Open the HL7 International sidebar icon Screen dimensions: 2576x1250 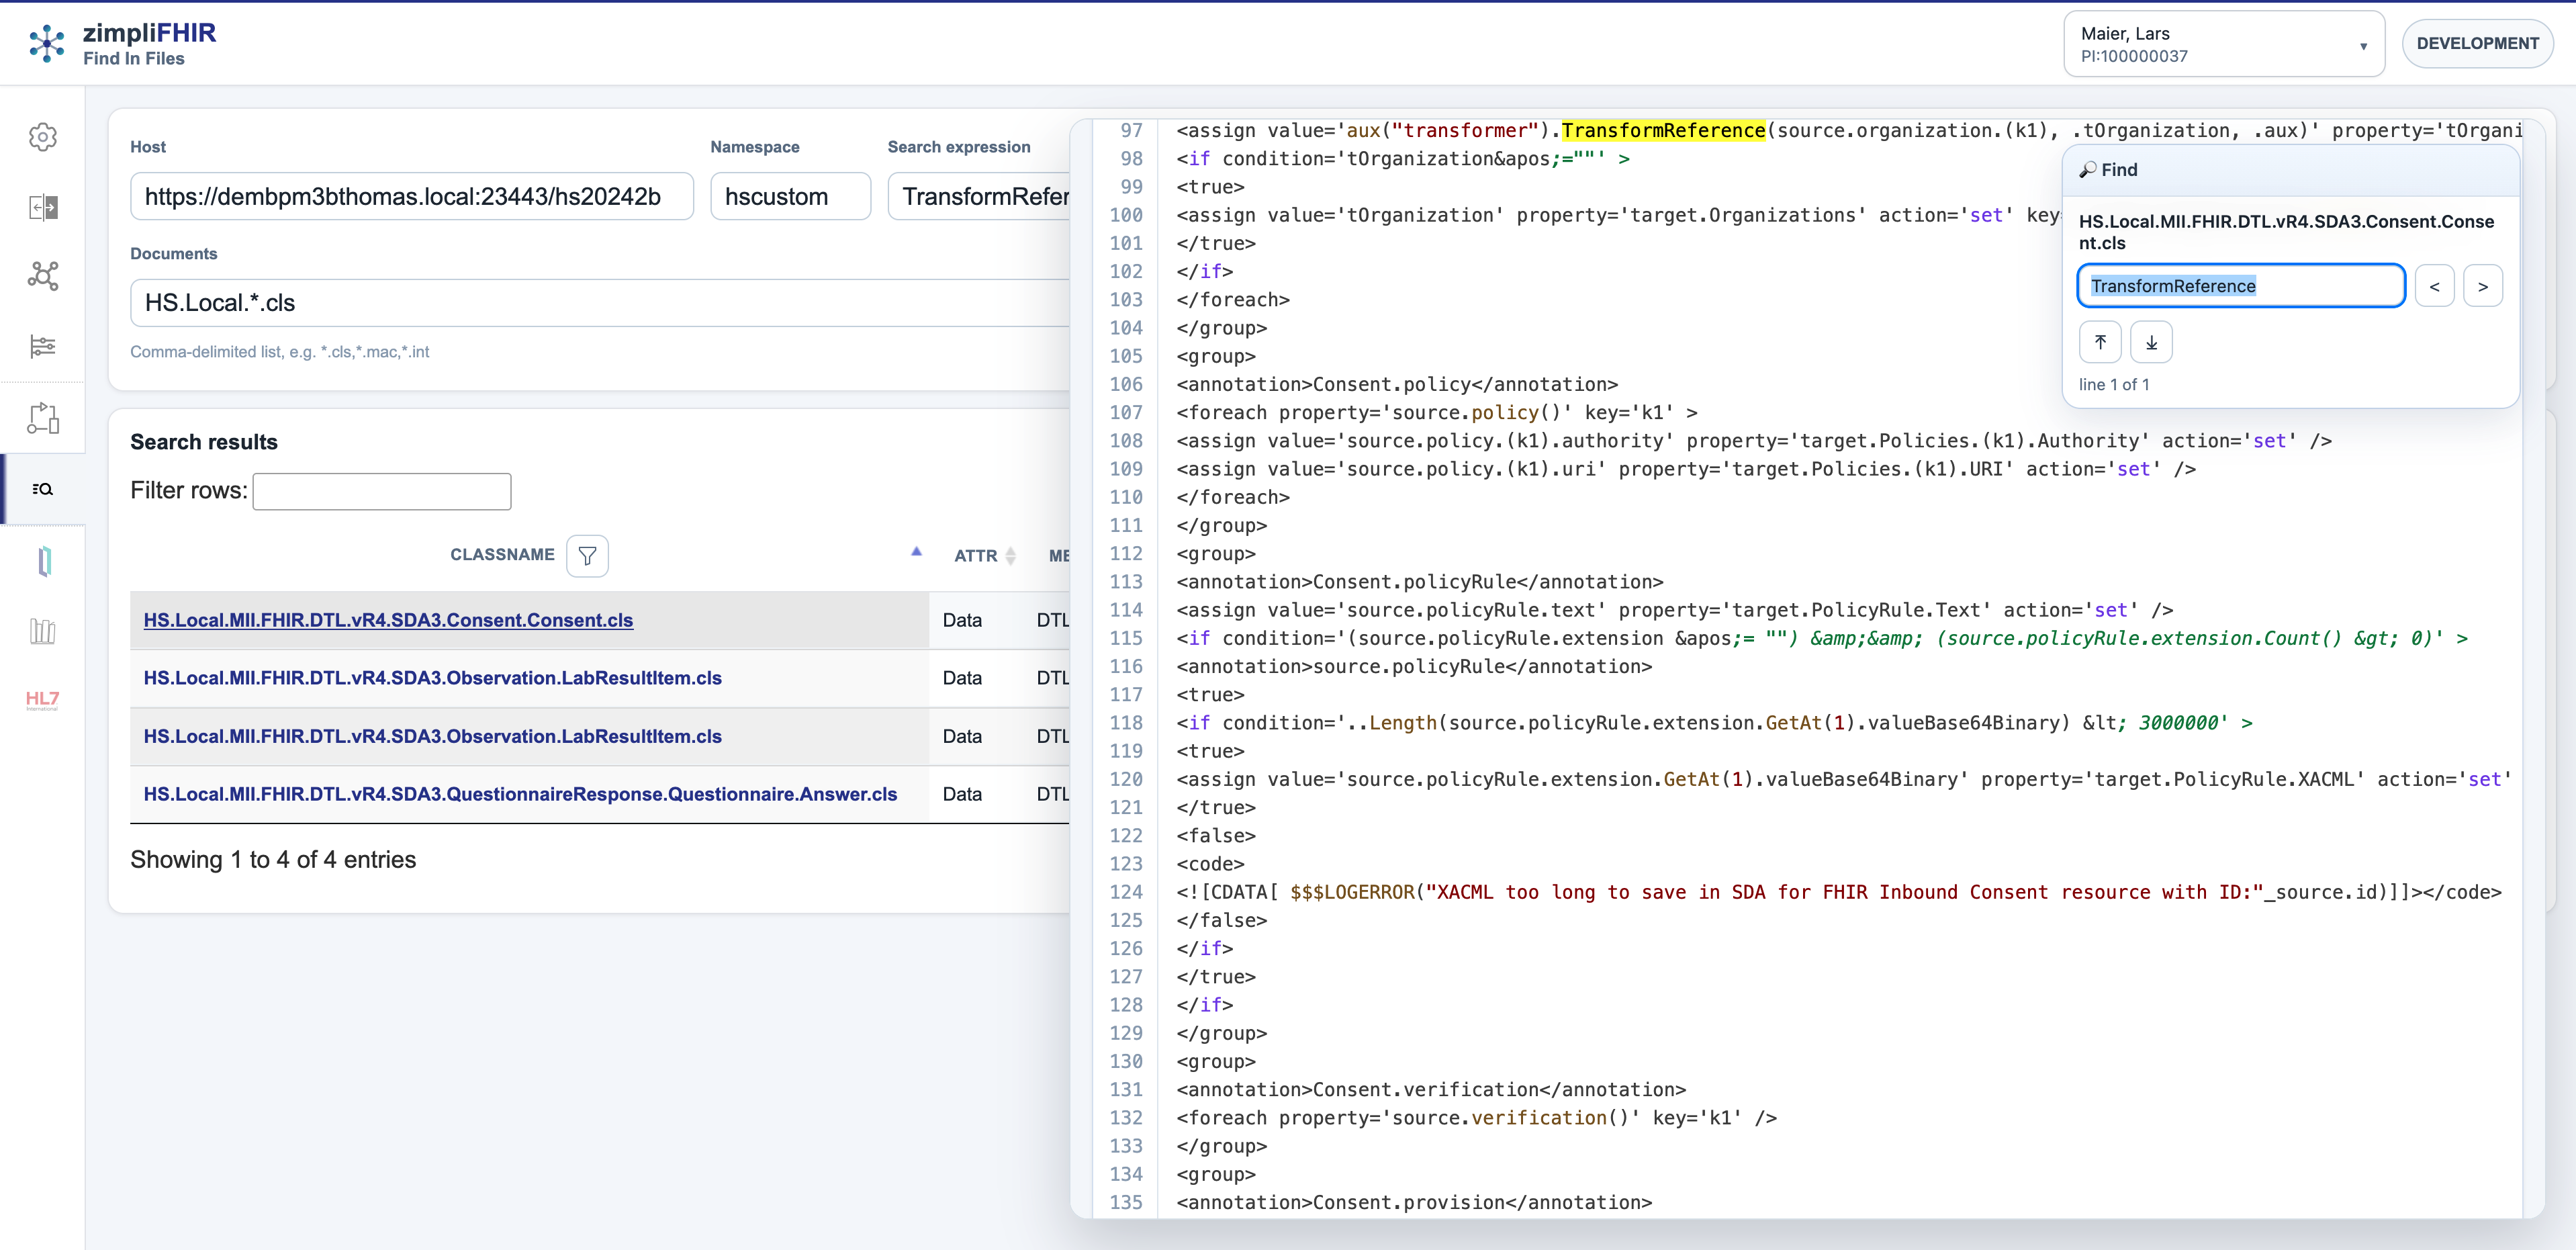43,699
